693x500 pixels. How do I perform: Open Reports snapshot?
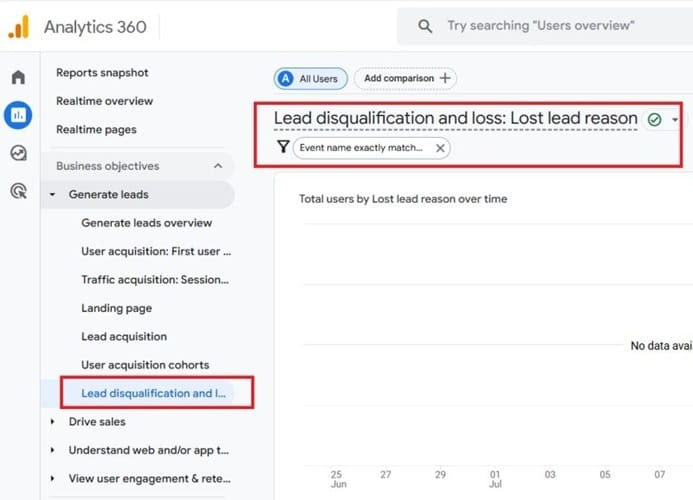click(x=102, y=73)
